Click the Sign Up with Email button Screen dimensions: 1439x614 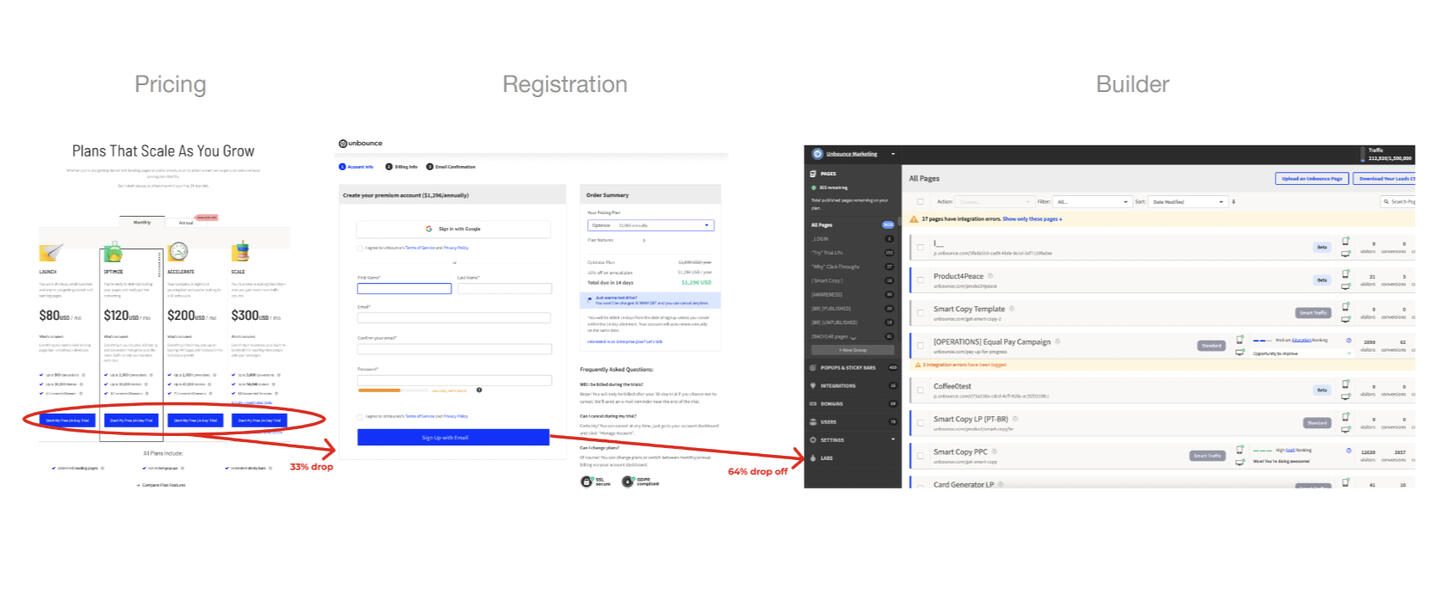pos(453,437)
